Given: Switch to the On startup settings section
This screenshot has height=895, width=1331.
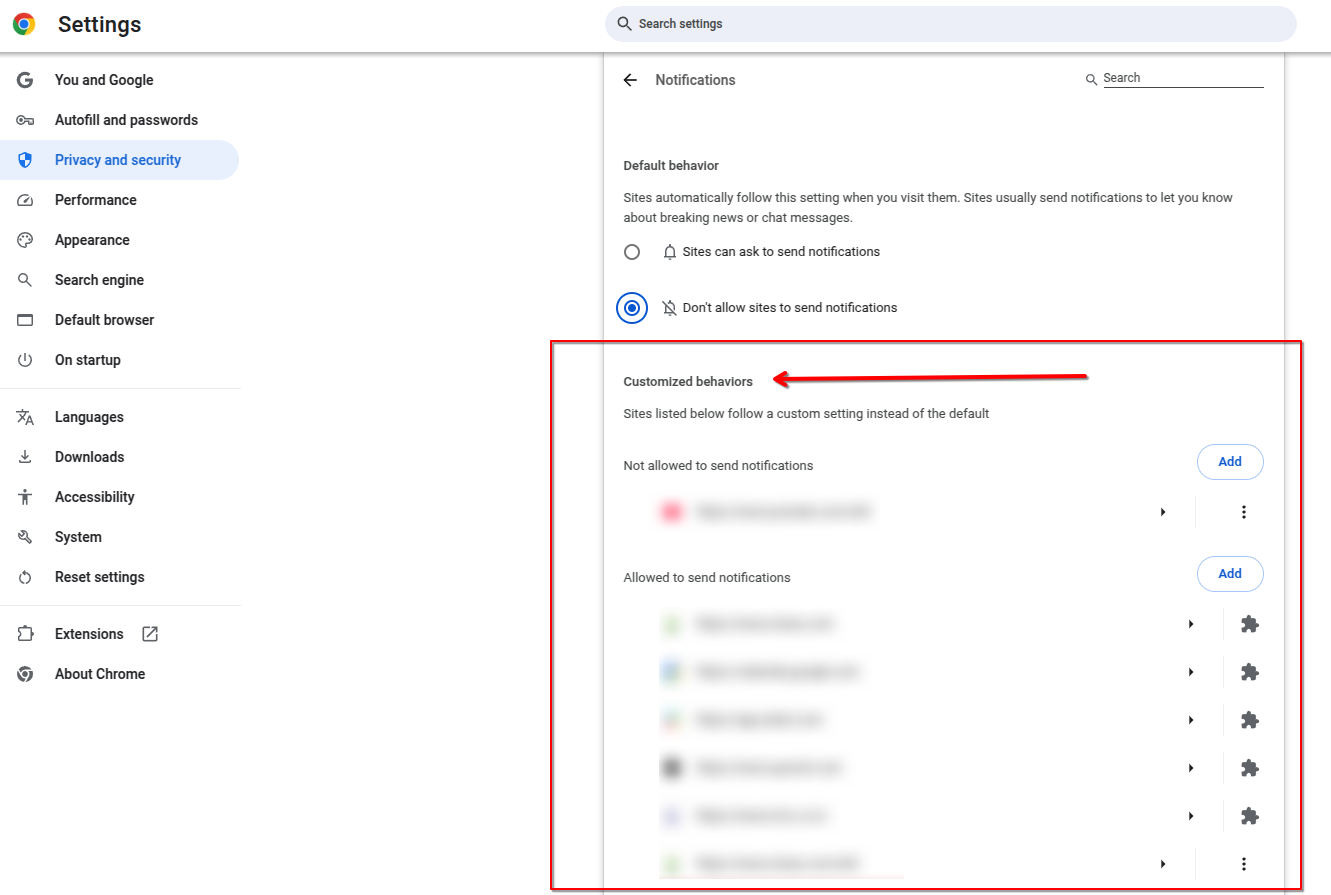Looking at the screenshot, I should (24, 360).
